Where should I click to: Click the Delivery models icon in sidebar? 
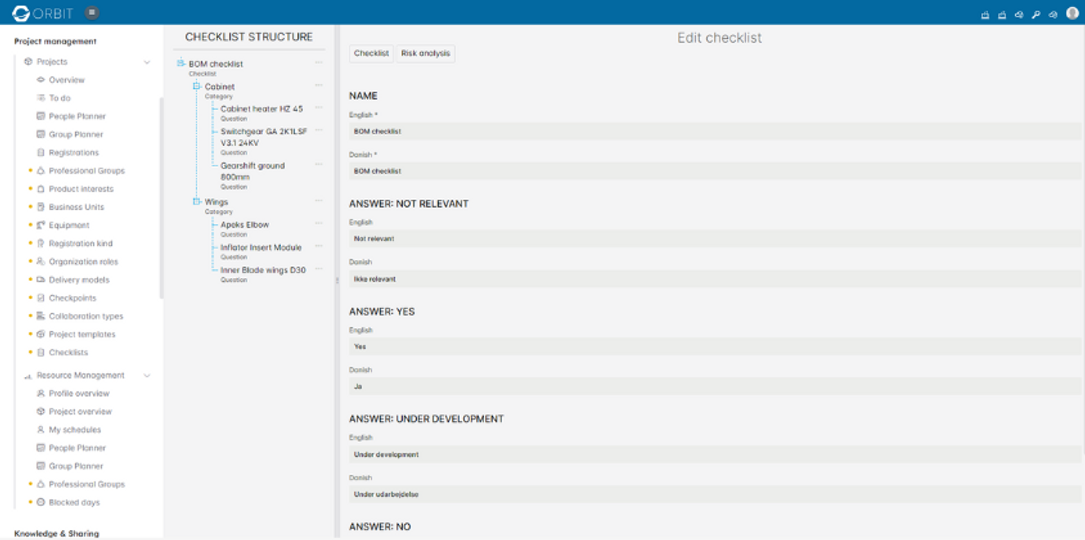pos(41,280)
